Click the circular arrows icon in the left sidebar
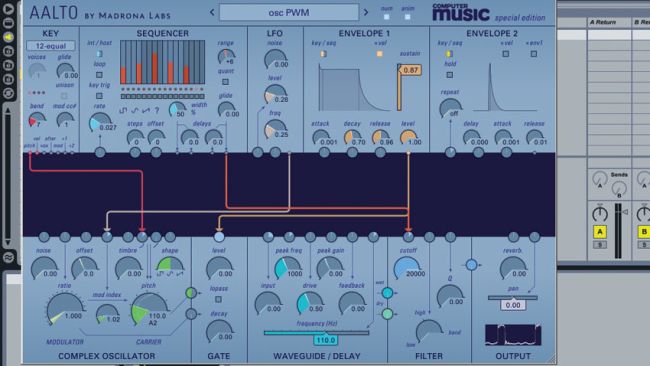 pyautogui.click(x=9, y=93)
